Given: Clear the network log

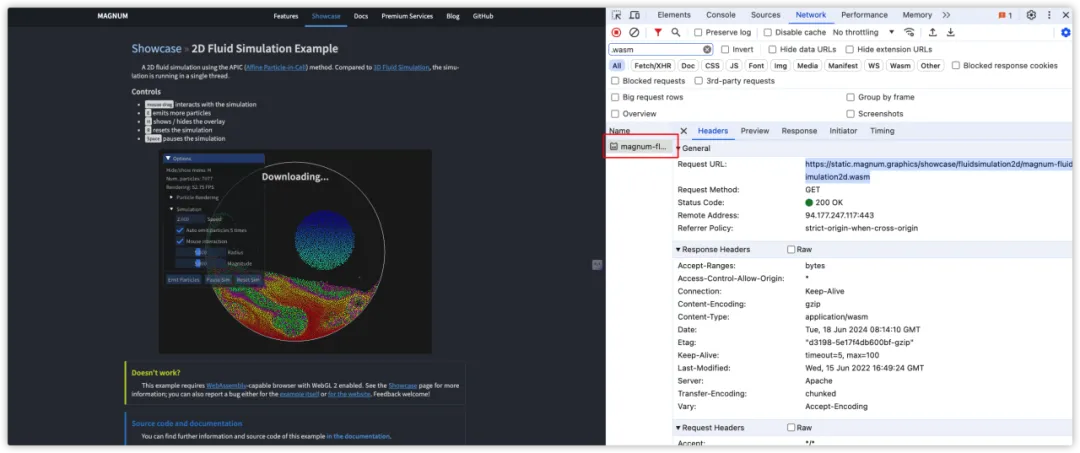Looking at the screenshot, I should [x=634, y=32].
